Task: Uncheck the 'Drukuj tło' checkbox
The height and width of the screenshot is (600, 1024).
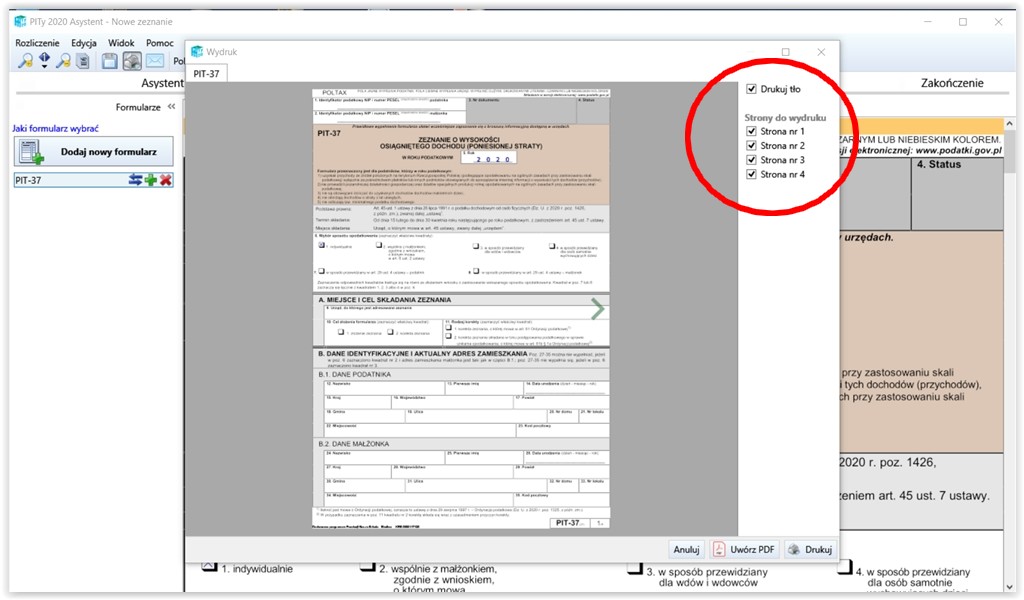Action: [x=752, y=89]
